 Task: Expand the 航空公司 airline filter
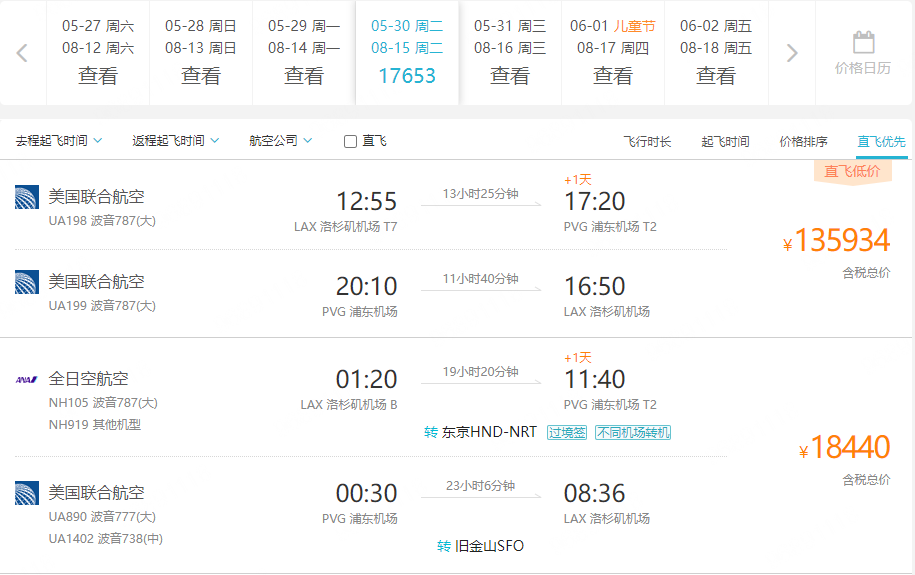click(281, 141)
